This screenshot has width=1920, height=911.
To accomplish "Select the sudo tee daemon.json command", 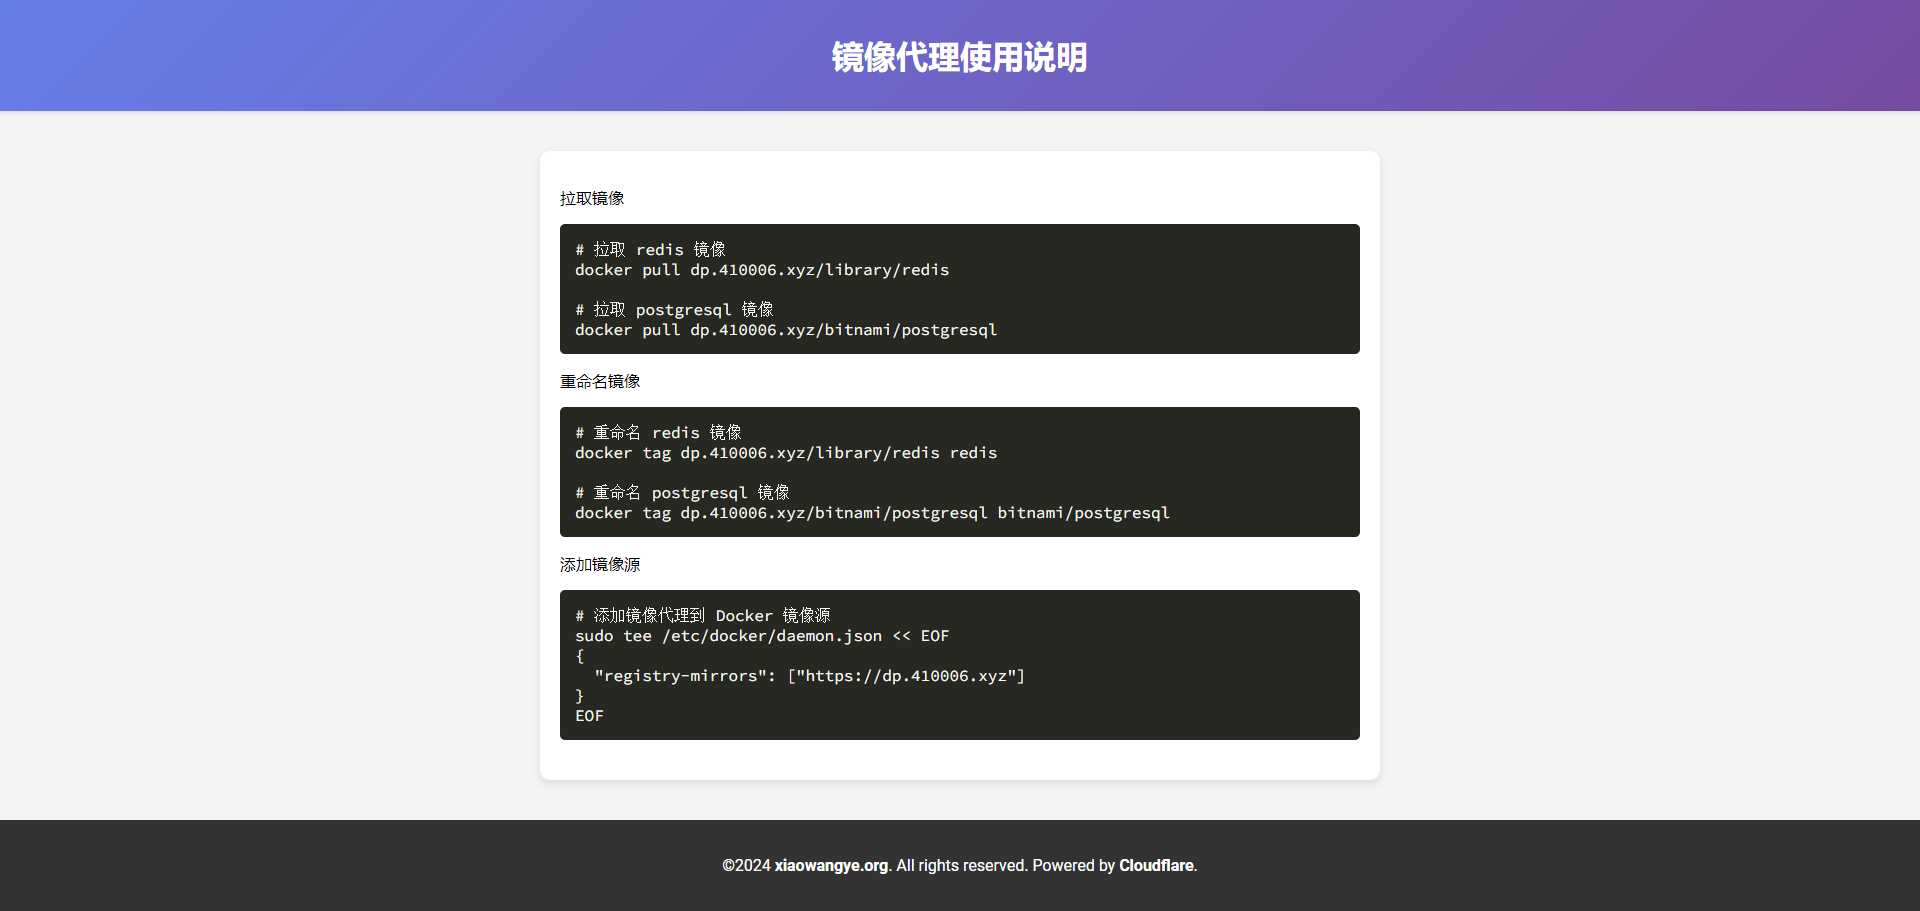I will pos(762,636).
